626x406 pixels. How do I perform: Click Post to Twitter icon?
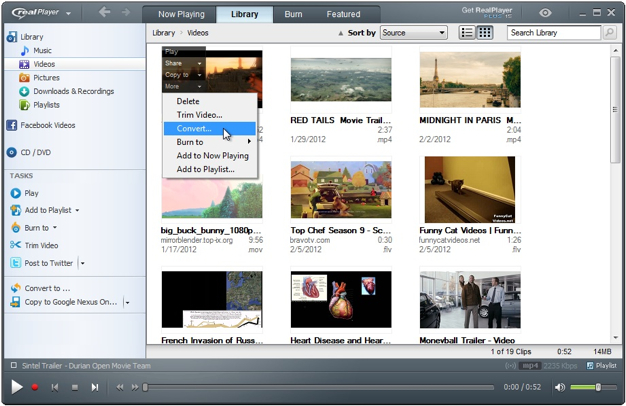click(15, 263)
